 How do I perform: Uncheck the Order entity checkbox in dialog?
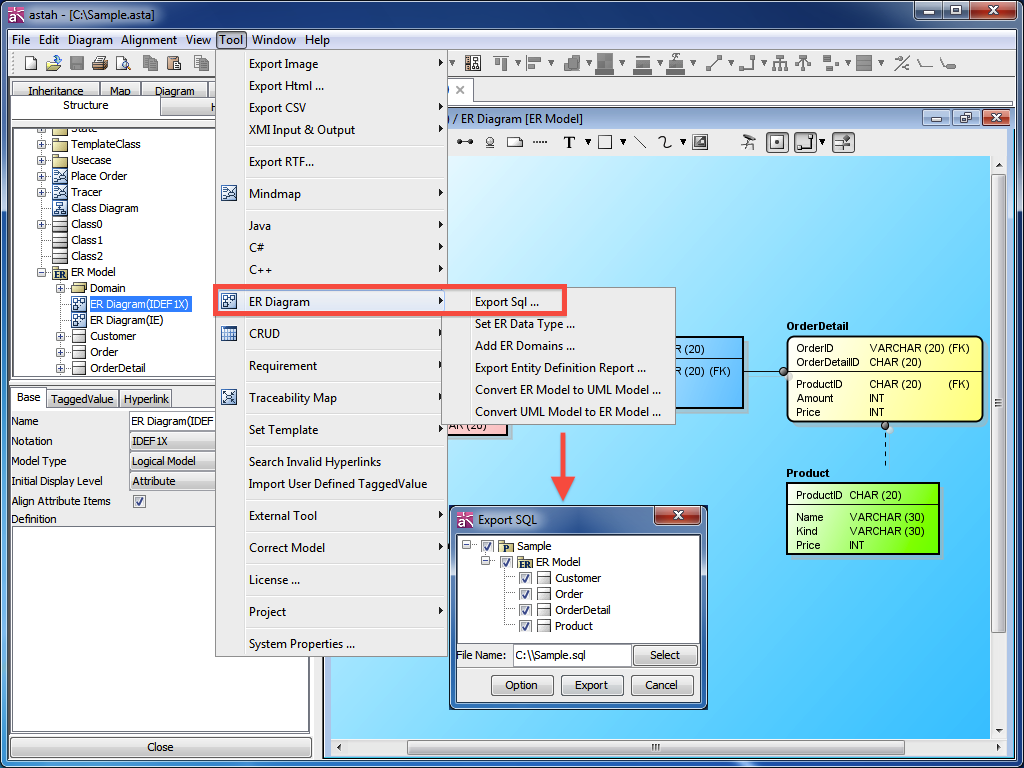[525, 594]
